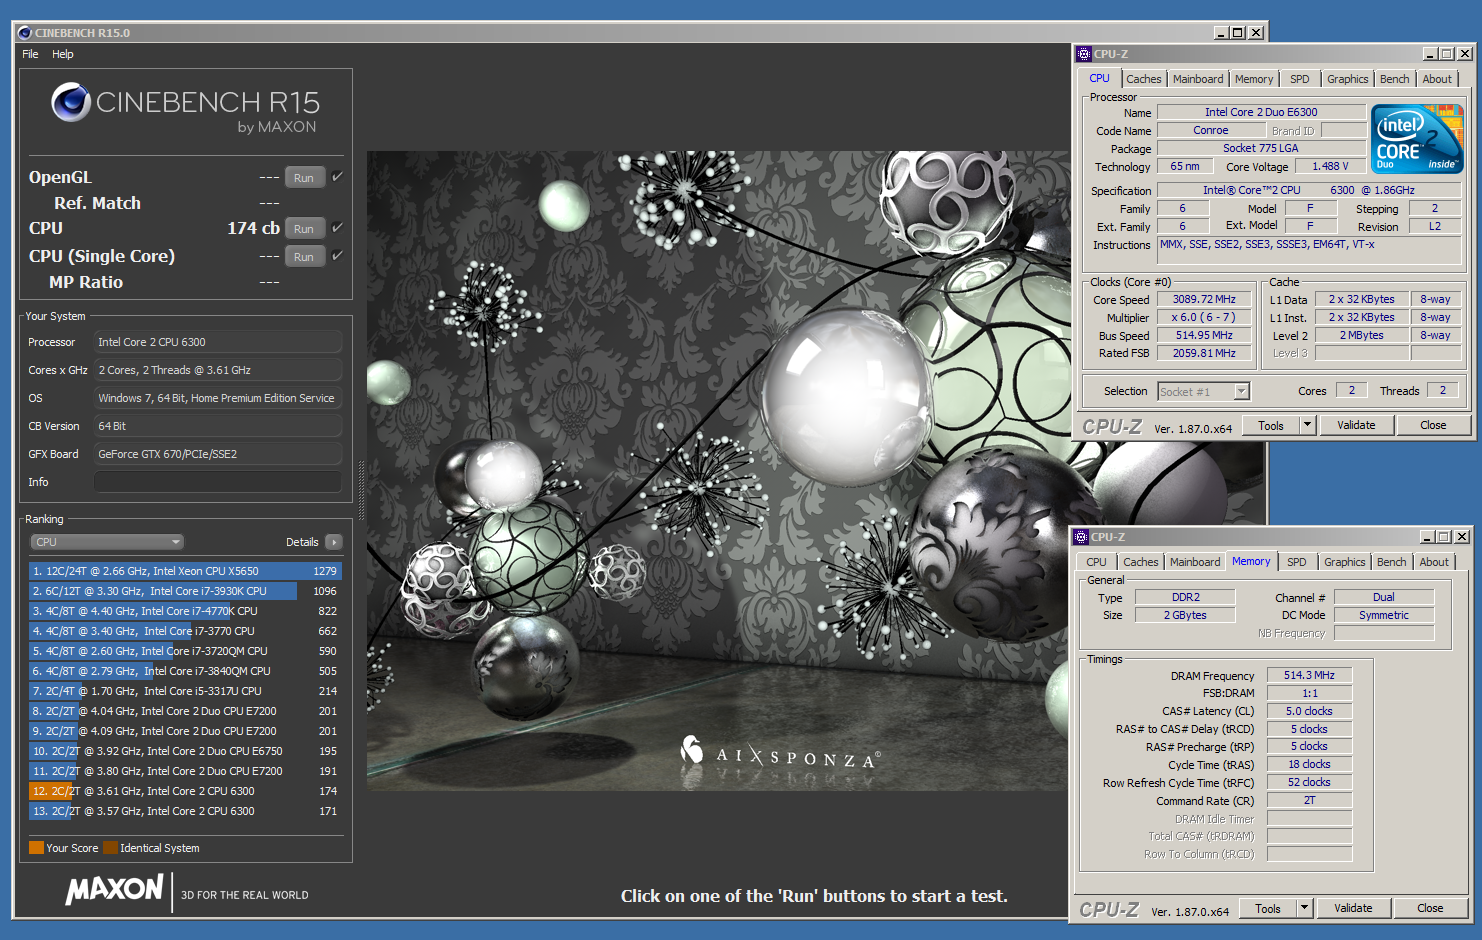Viewport: 1482px width, 940px height.
Task: Click DRAM Frequency value 514.3 MHz
Action: [1309, 675]
